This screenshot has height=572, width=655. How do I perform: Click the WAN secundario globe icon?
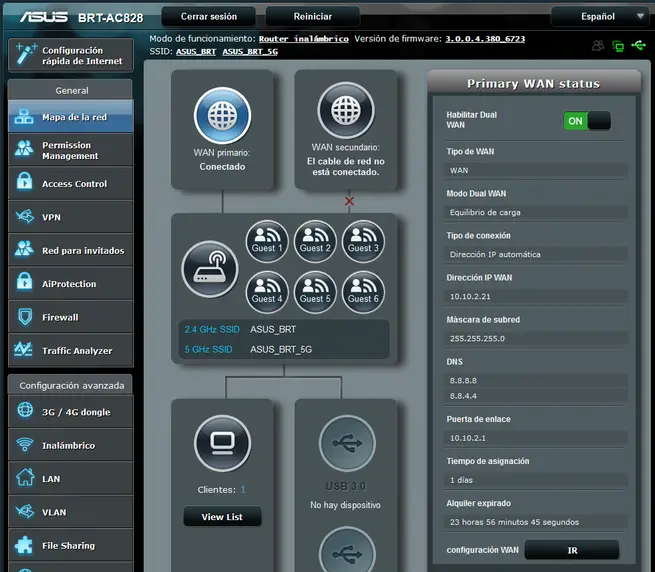click(345, 111)
